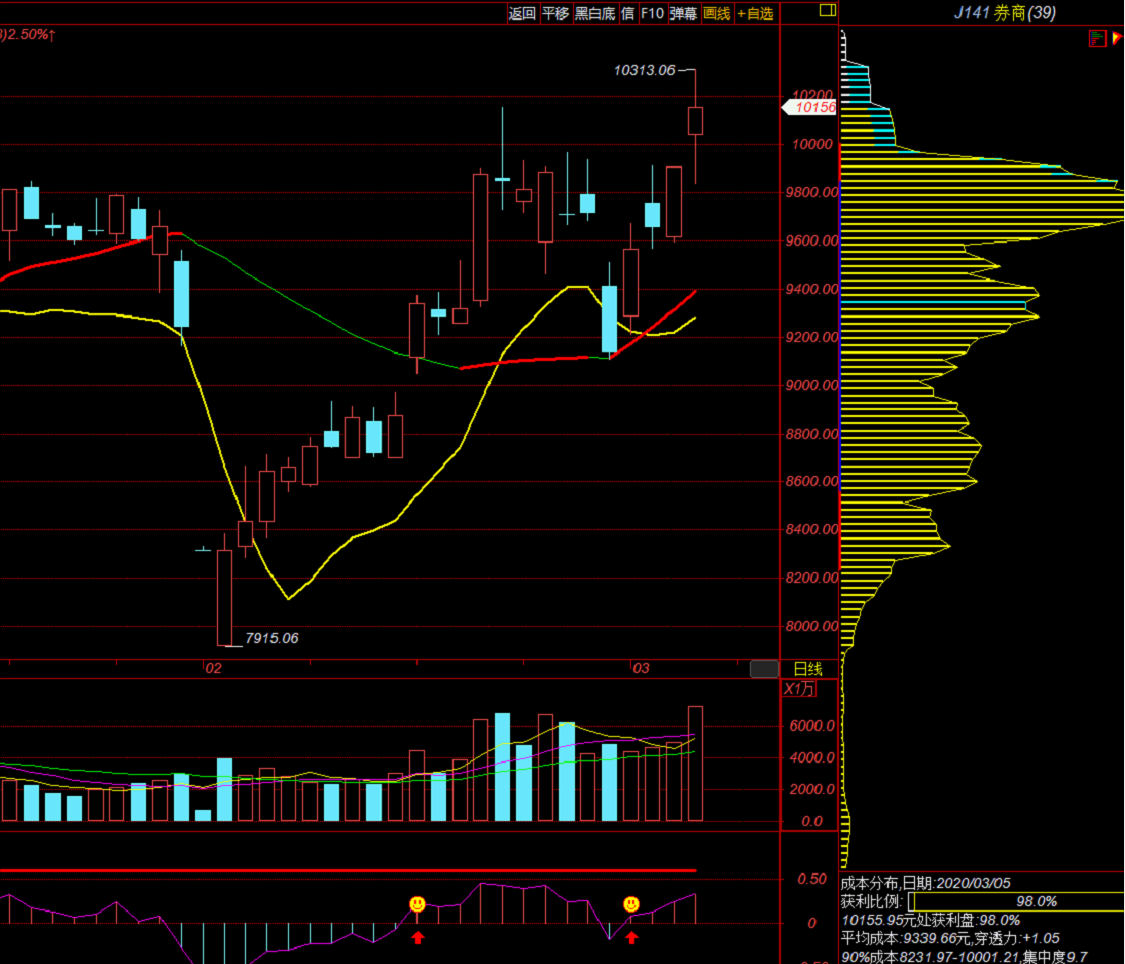This screenshot has width=1125, height=964.
Task: Toggle 黑白底 background color mode
Action: pos(596,14)
